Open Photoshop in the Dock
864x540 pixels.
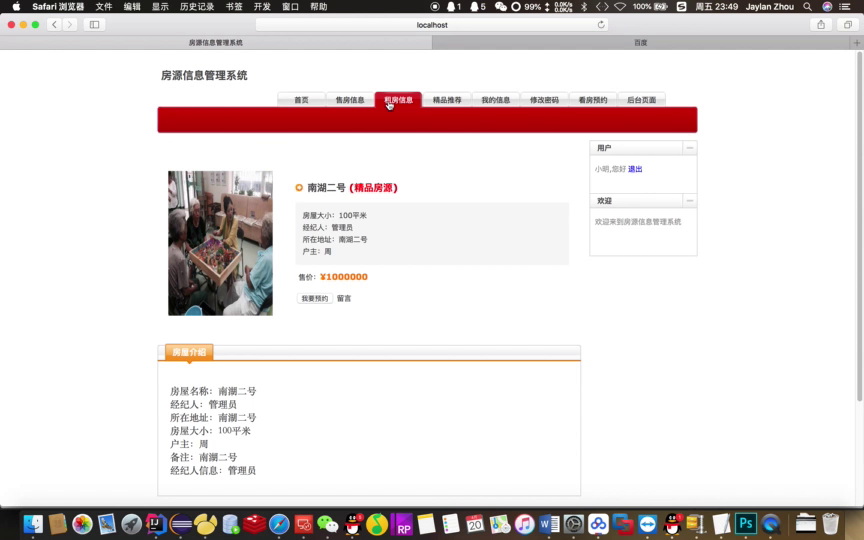(746, 523)
